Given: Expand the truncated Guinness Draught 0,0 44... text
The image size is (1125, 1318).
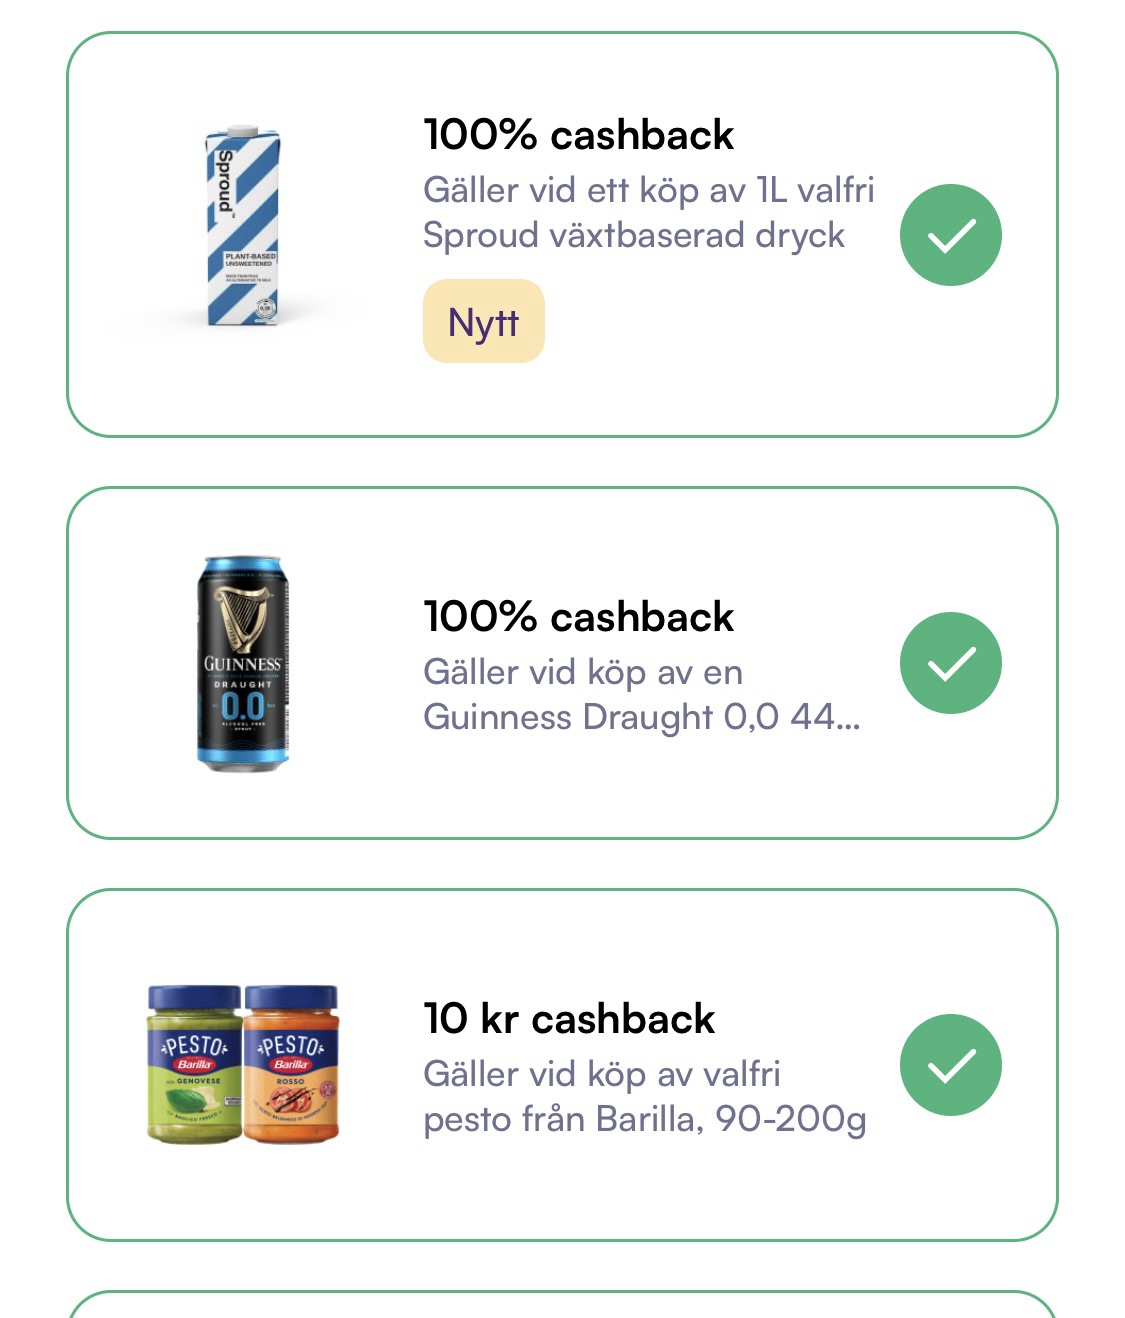Looking at the screenshot, I should tap(642, 717).
